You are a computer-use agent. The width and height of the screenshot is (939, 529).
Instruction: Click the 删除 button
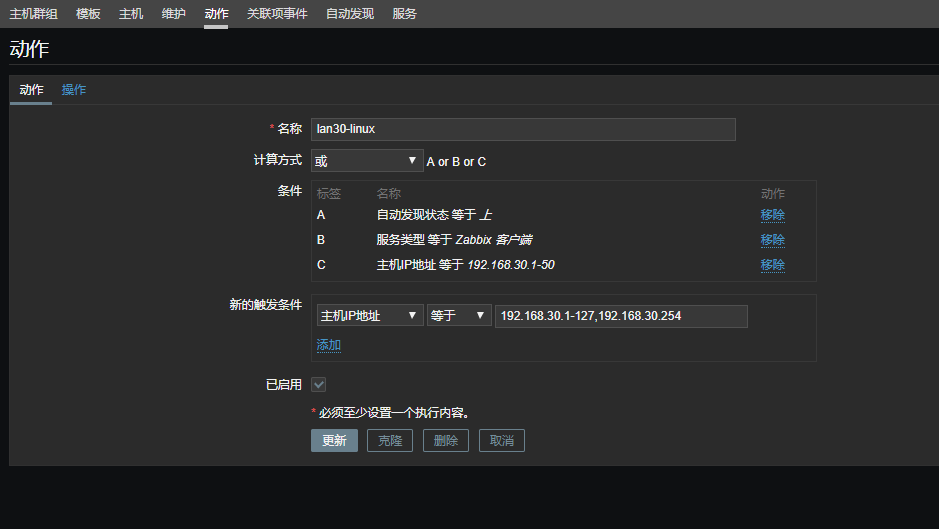(x=446, y=440)
